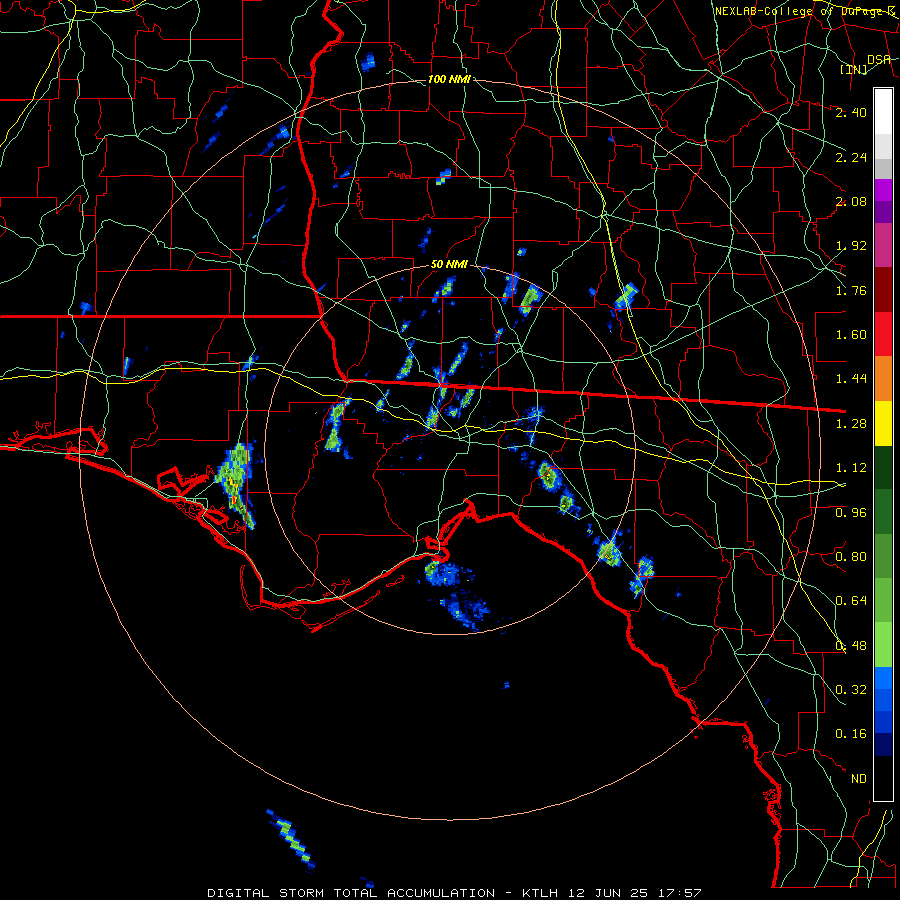
Task: Click the 100 NMI range ring label
Action: (449, 79)
